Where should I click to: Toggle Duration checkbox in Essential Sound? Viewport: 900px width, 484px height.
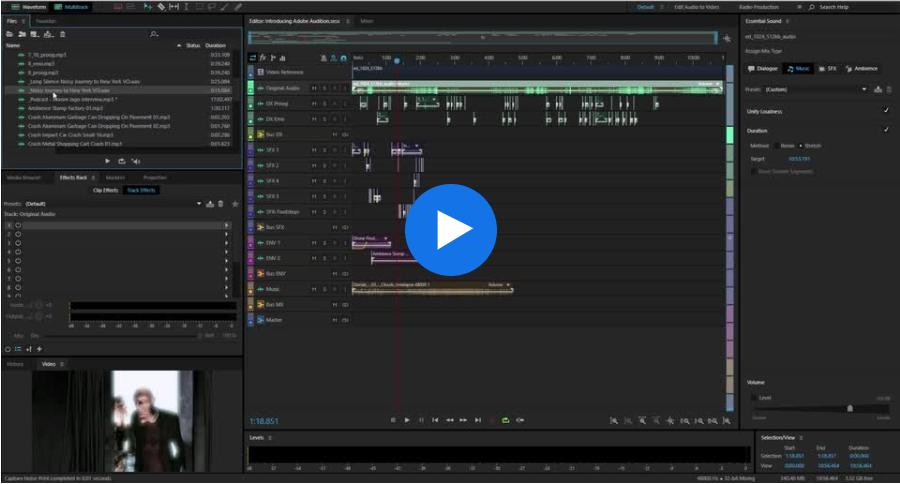(x=886, y=130)
